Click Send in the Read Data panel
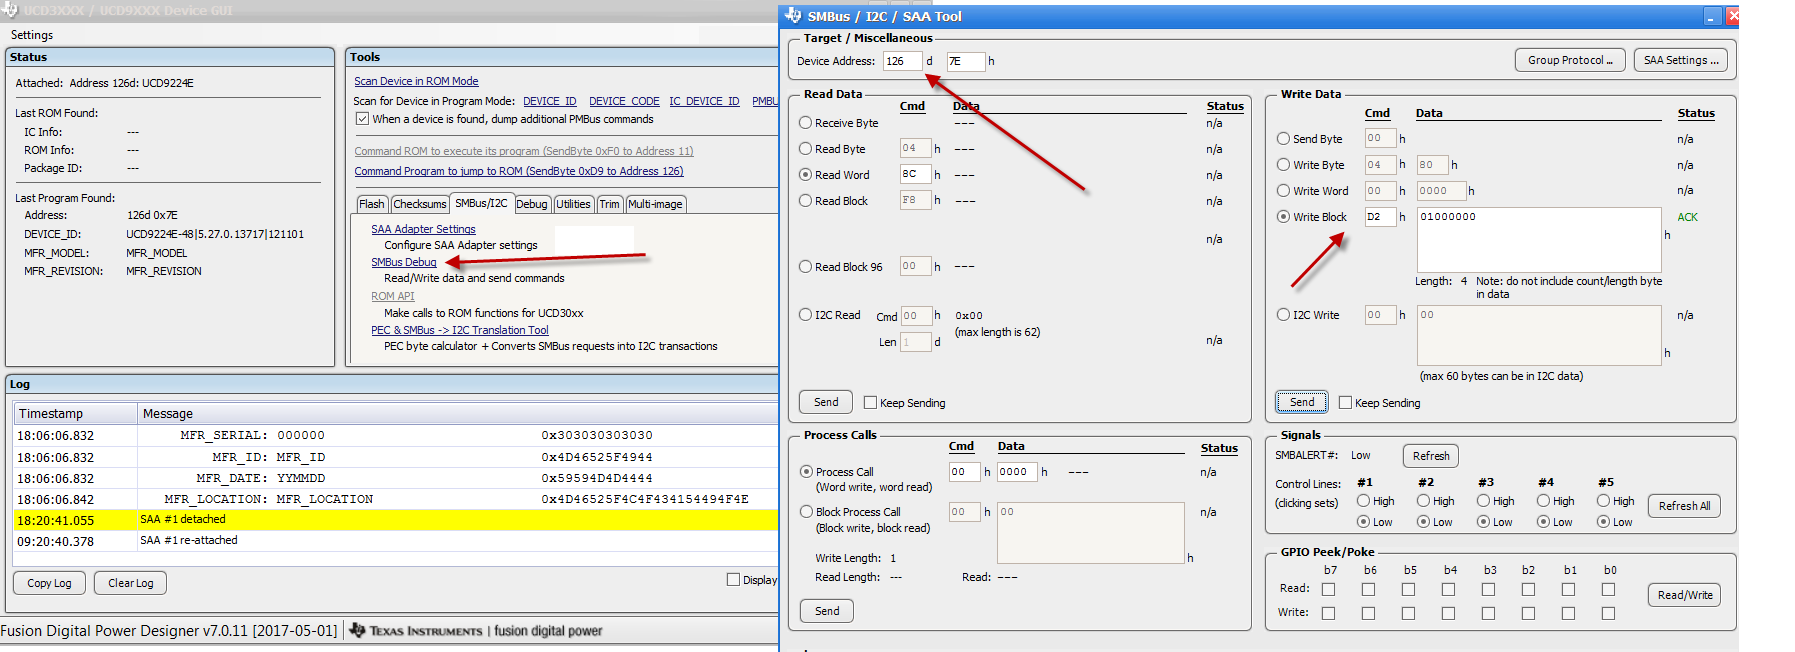 point(826,402)
